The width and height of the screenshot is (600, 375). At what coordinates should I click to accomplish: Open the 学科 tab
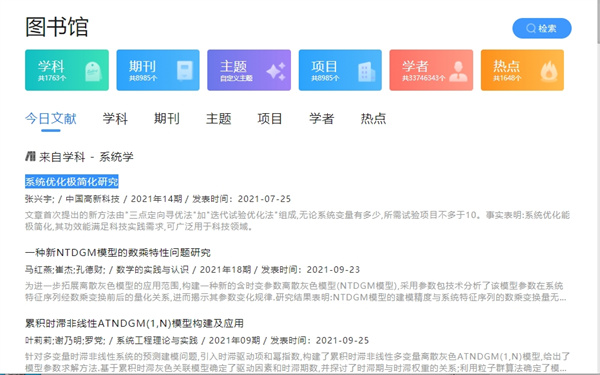pos(115,118)
